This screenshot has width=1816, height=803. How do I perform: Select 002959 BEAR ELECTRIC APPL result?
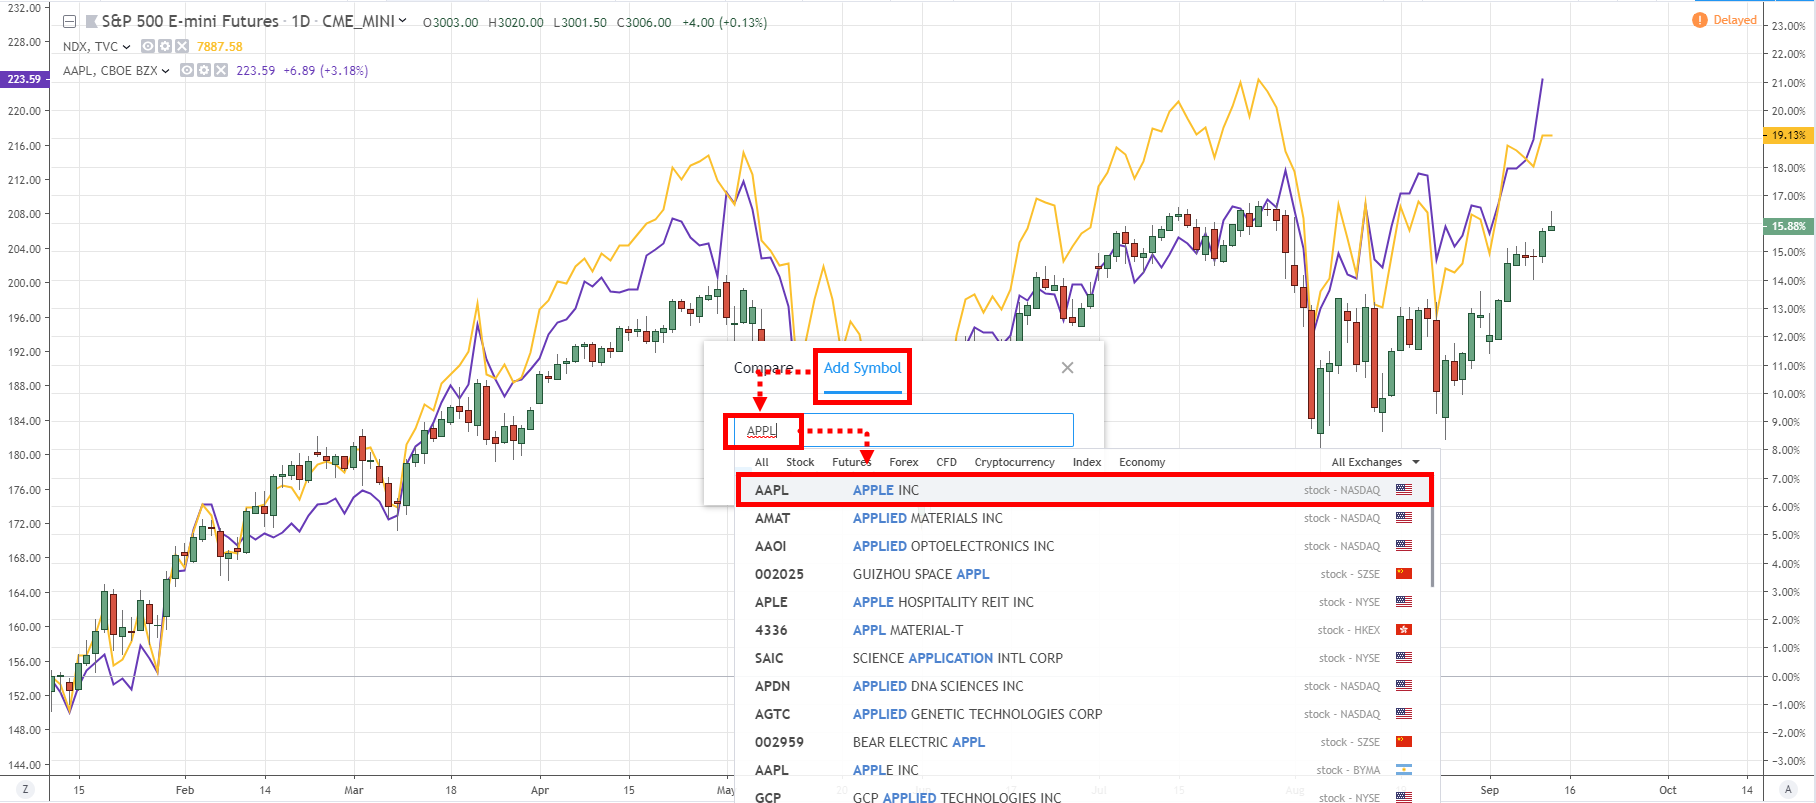(x=1085, y=742)
